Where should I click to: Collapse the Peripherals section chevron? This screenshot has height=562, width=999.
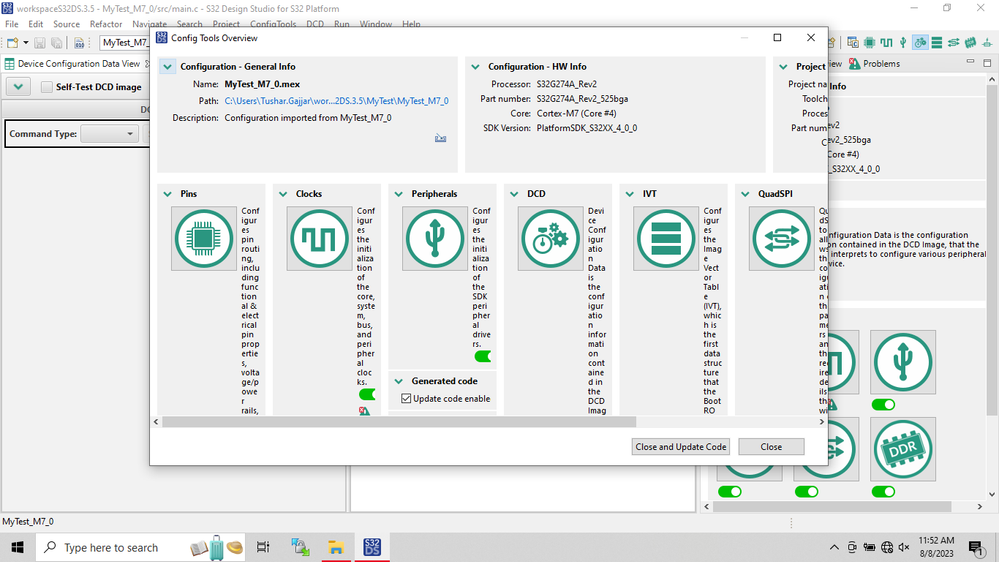399,194
